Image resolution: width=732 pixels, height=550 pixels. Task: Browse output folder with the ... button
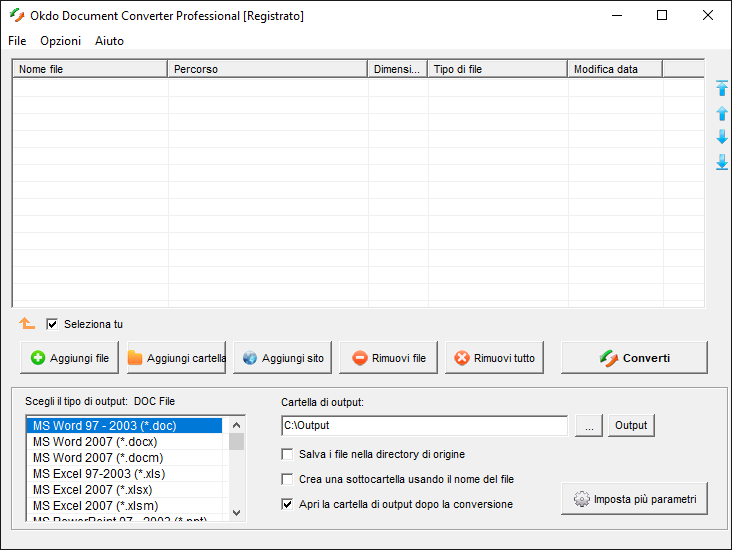pyautogui.click(x=589, y=425)
